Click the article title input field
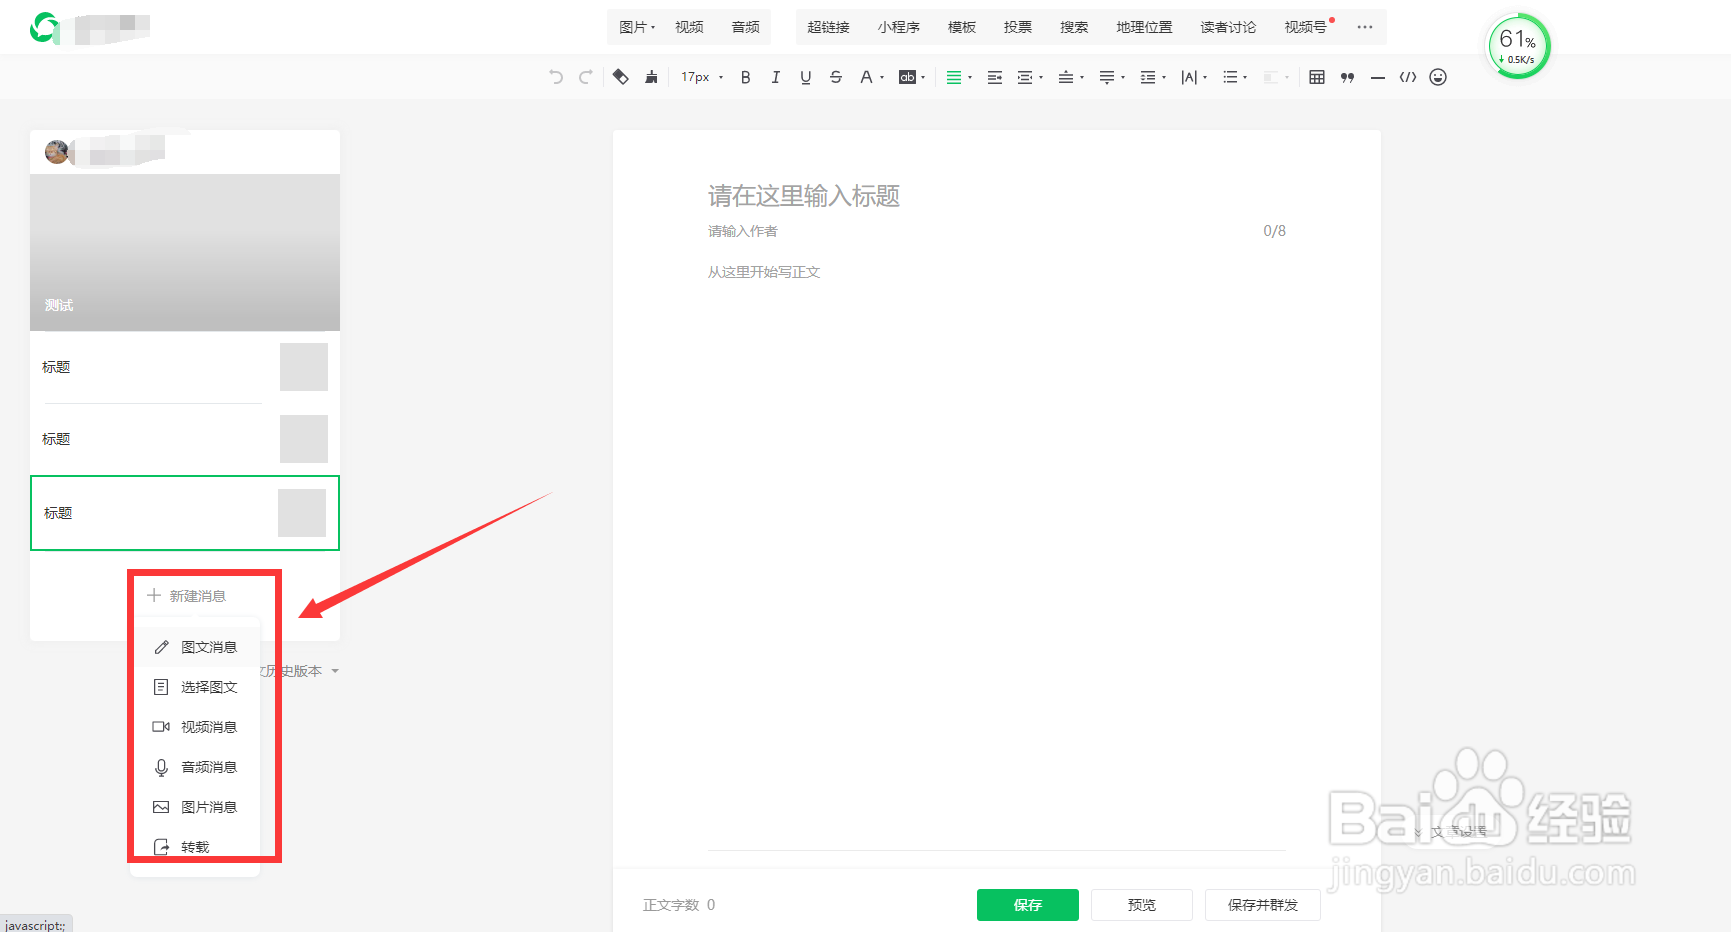Screen dimensions: 1731x932 pyautogui.click(x=900, y=197)
